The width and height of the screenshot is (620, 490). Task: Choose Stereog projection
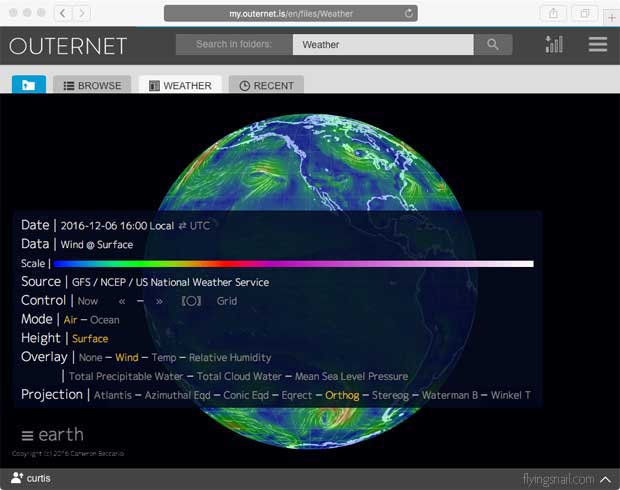(x=390, y=395)
